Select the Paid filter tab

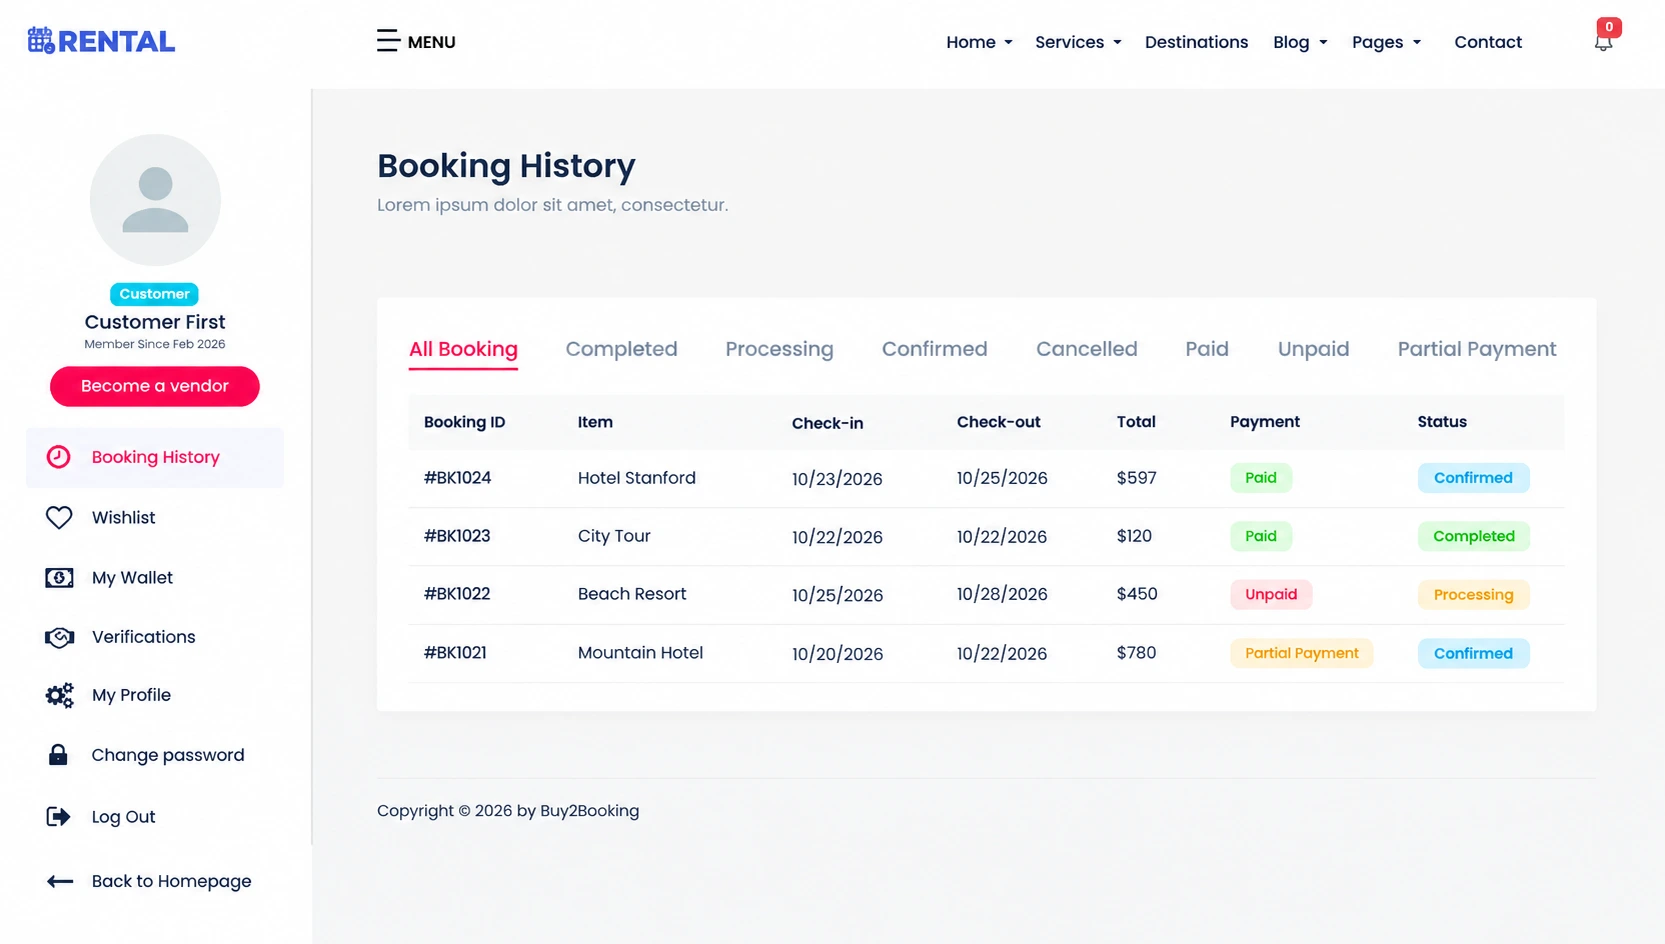click(1207, 349)
